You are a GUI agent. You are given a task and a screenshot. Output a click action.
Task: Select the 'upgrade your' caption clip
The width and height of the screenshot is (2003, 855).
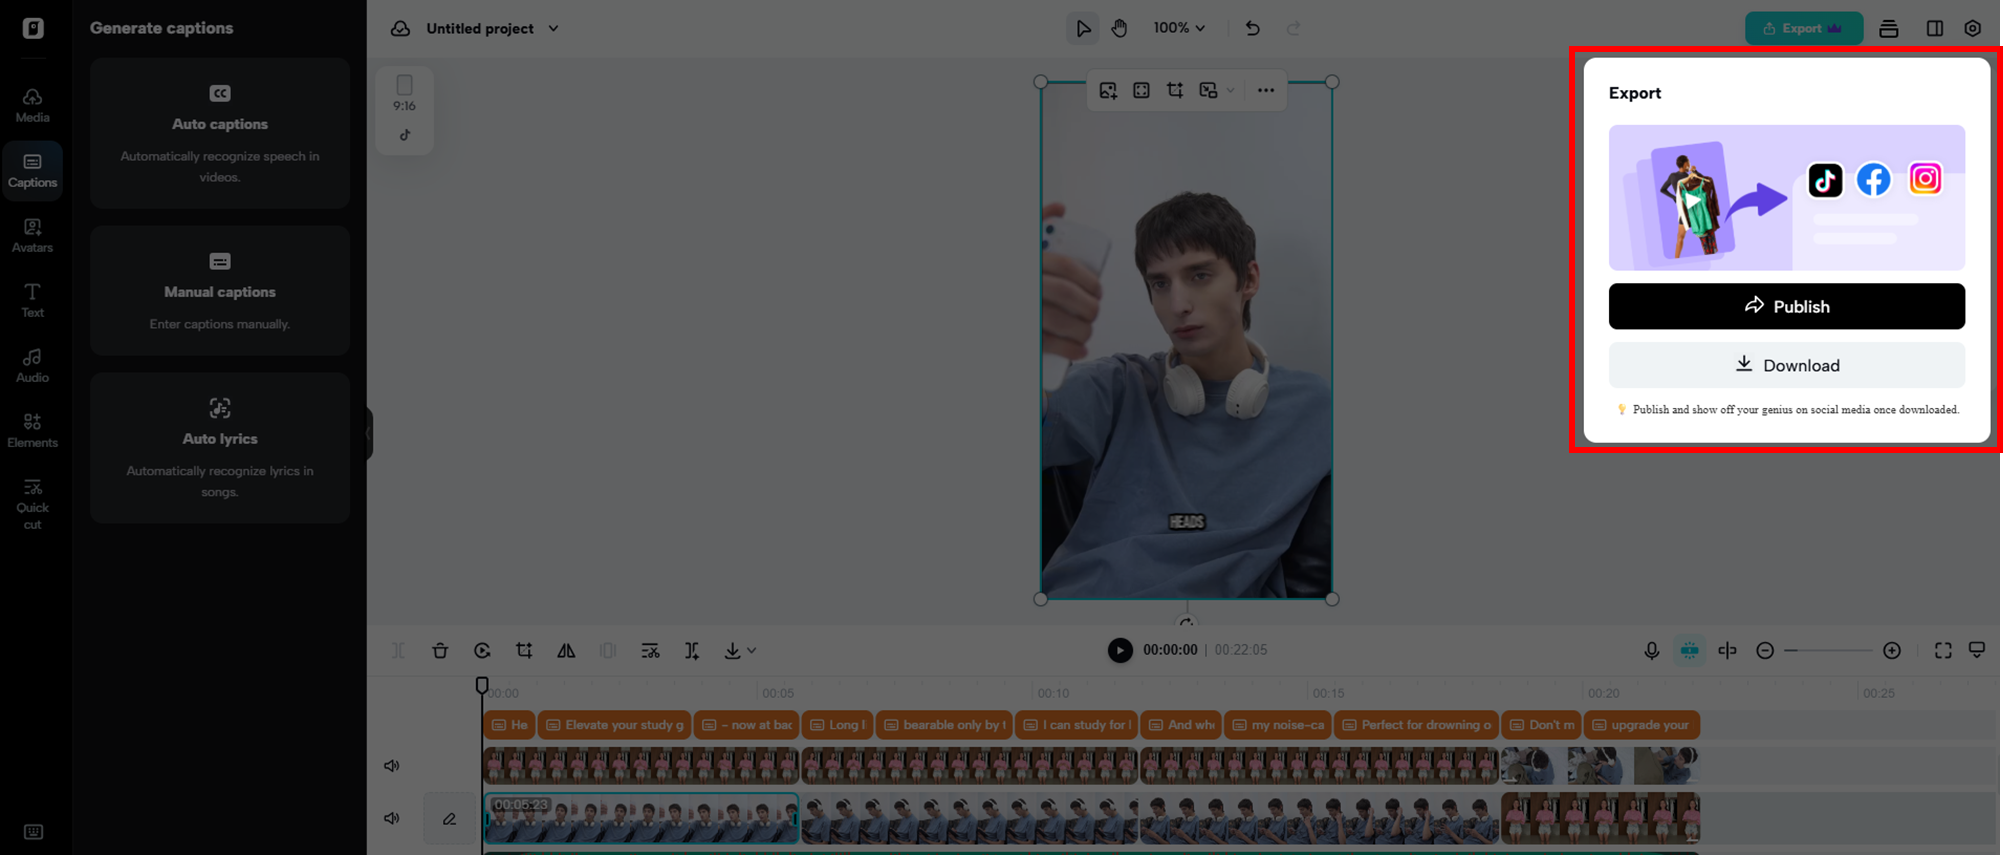(x=1642, y=725)
